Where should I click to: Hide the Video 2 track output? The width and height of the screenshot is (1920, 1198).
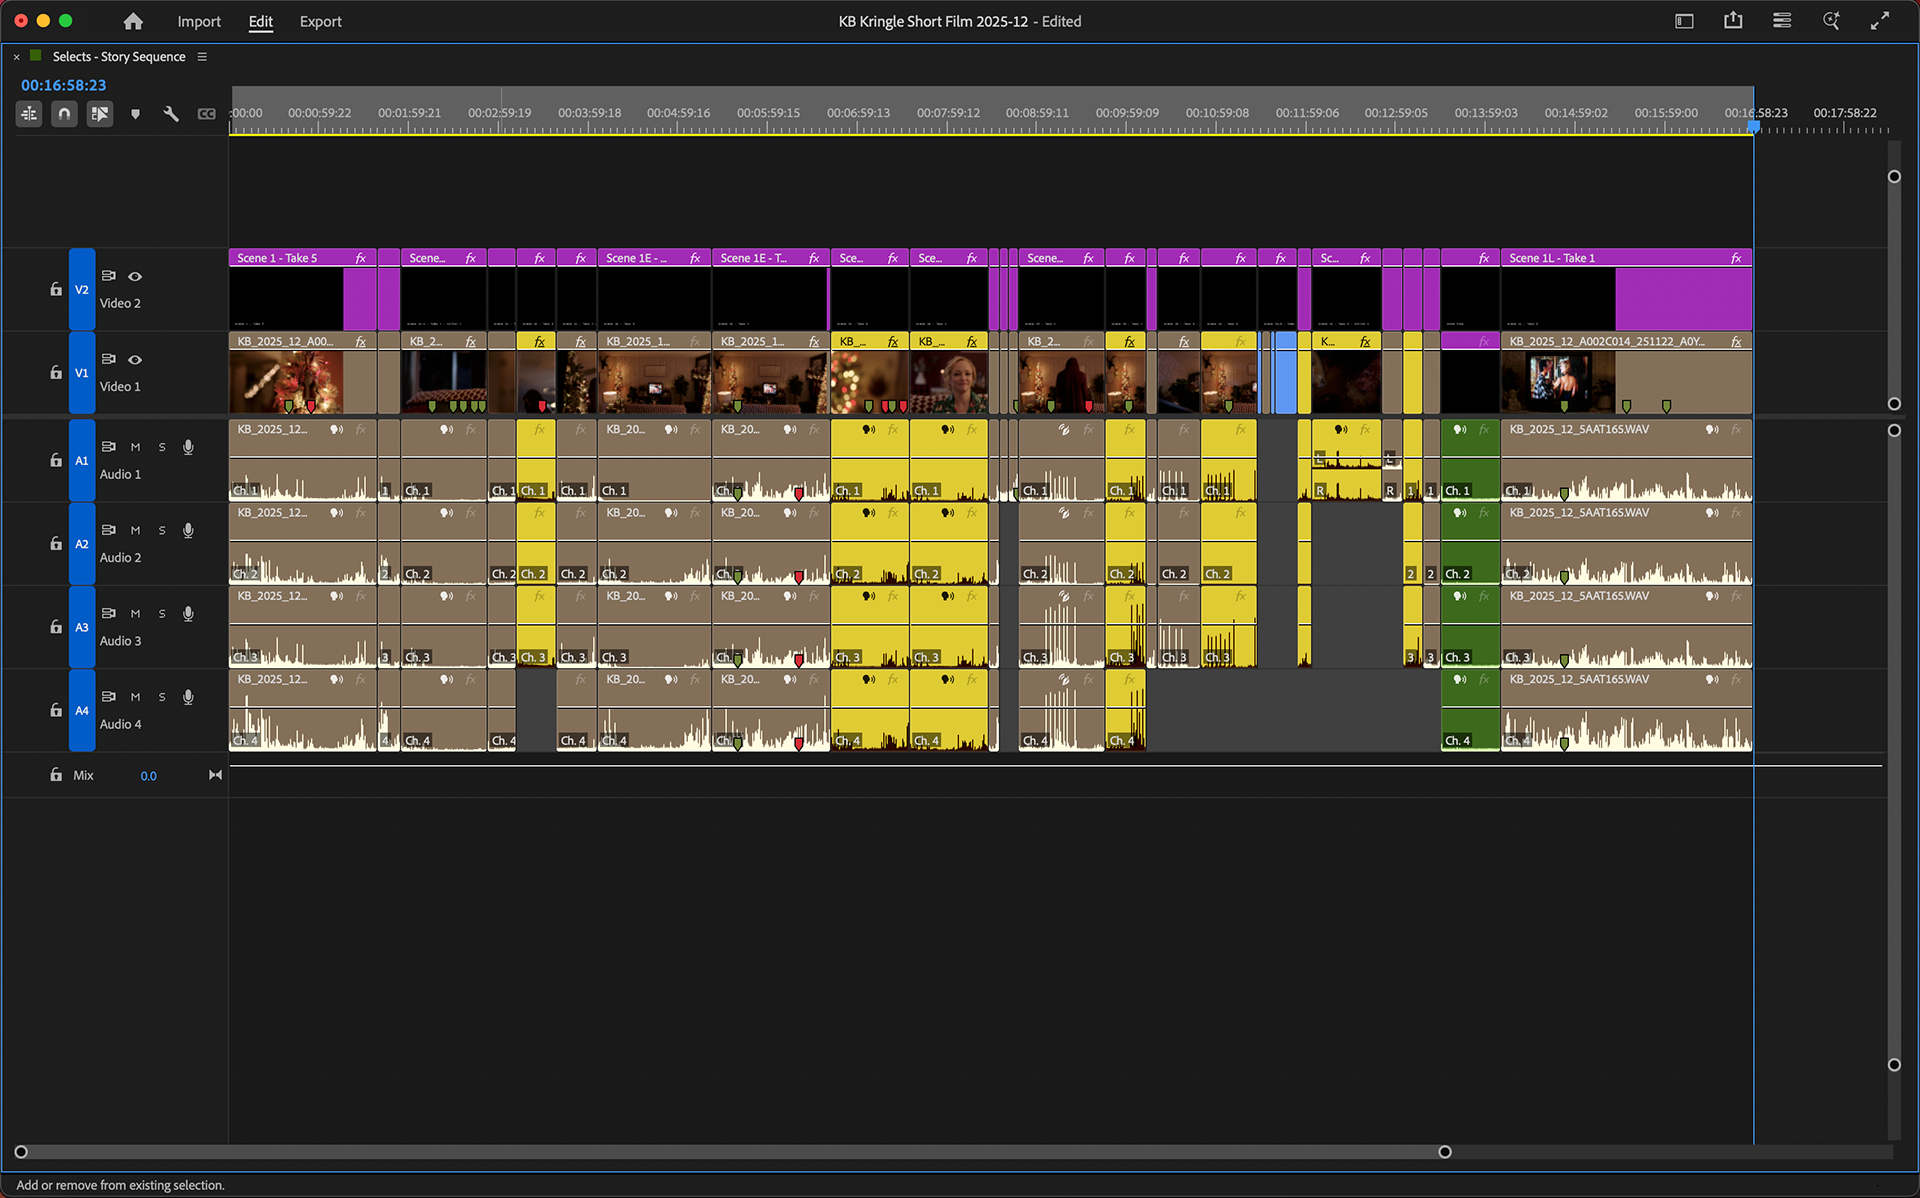pos(135,276)
